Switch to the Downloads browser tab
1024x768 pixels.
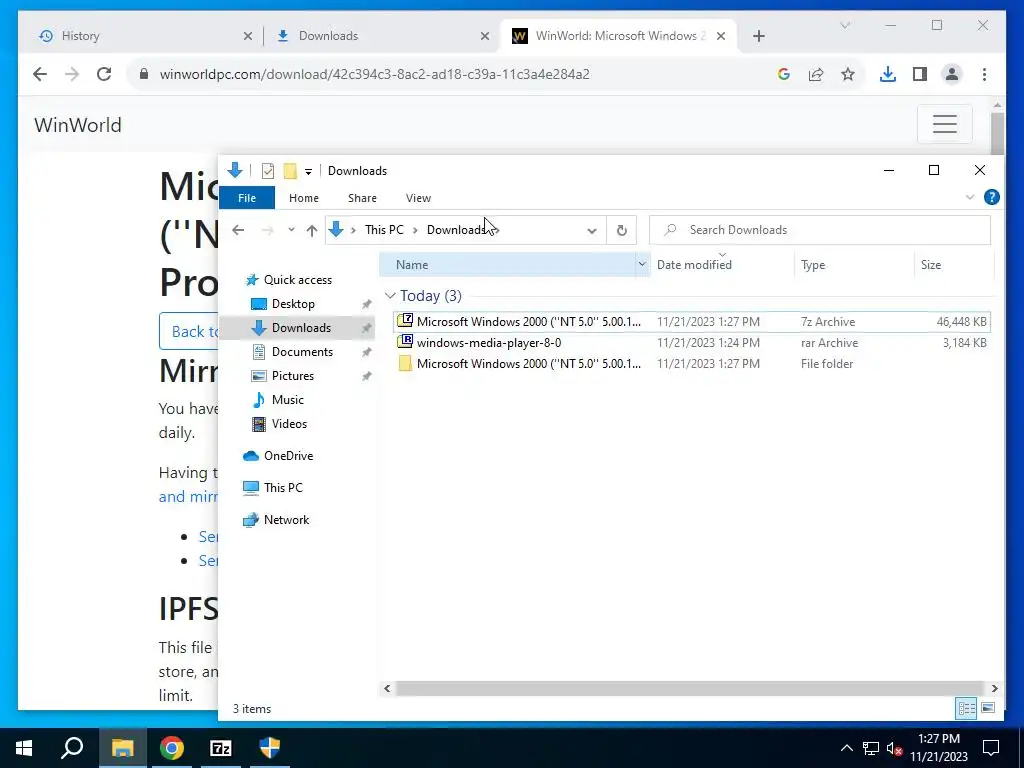(382, 36)
